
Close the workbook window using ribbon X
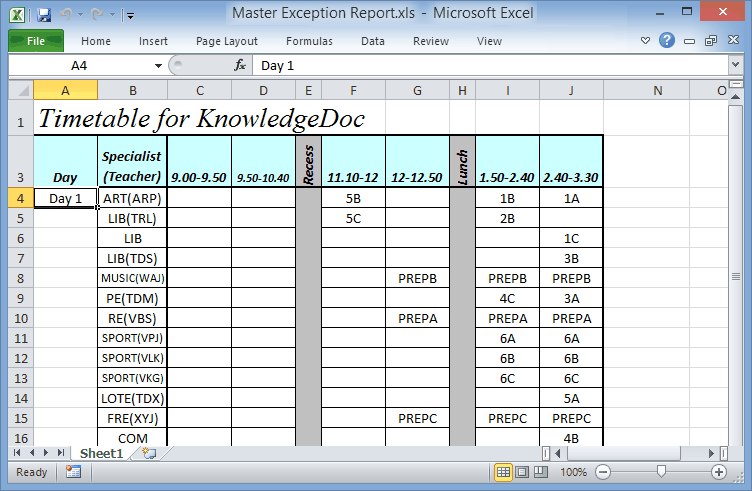point(733,40)
